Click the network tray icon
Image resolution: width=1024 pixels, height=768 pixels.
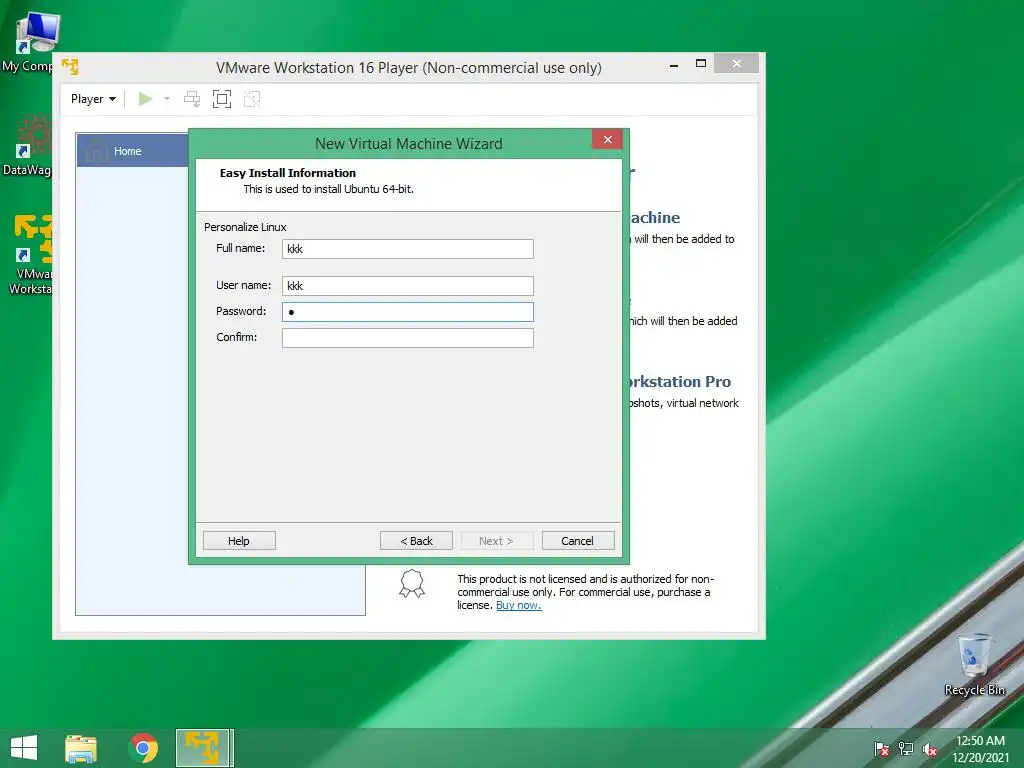906,749
